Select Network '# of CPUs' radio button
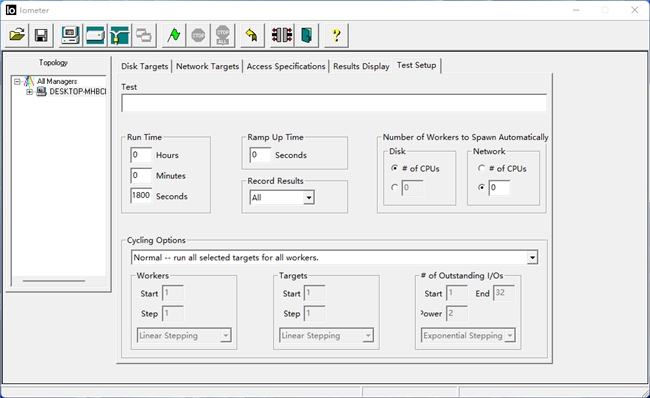 point(481,168)
